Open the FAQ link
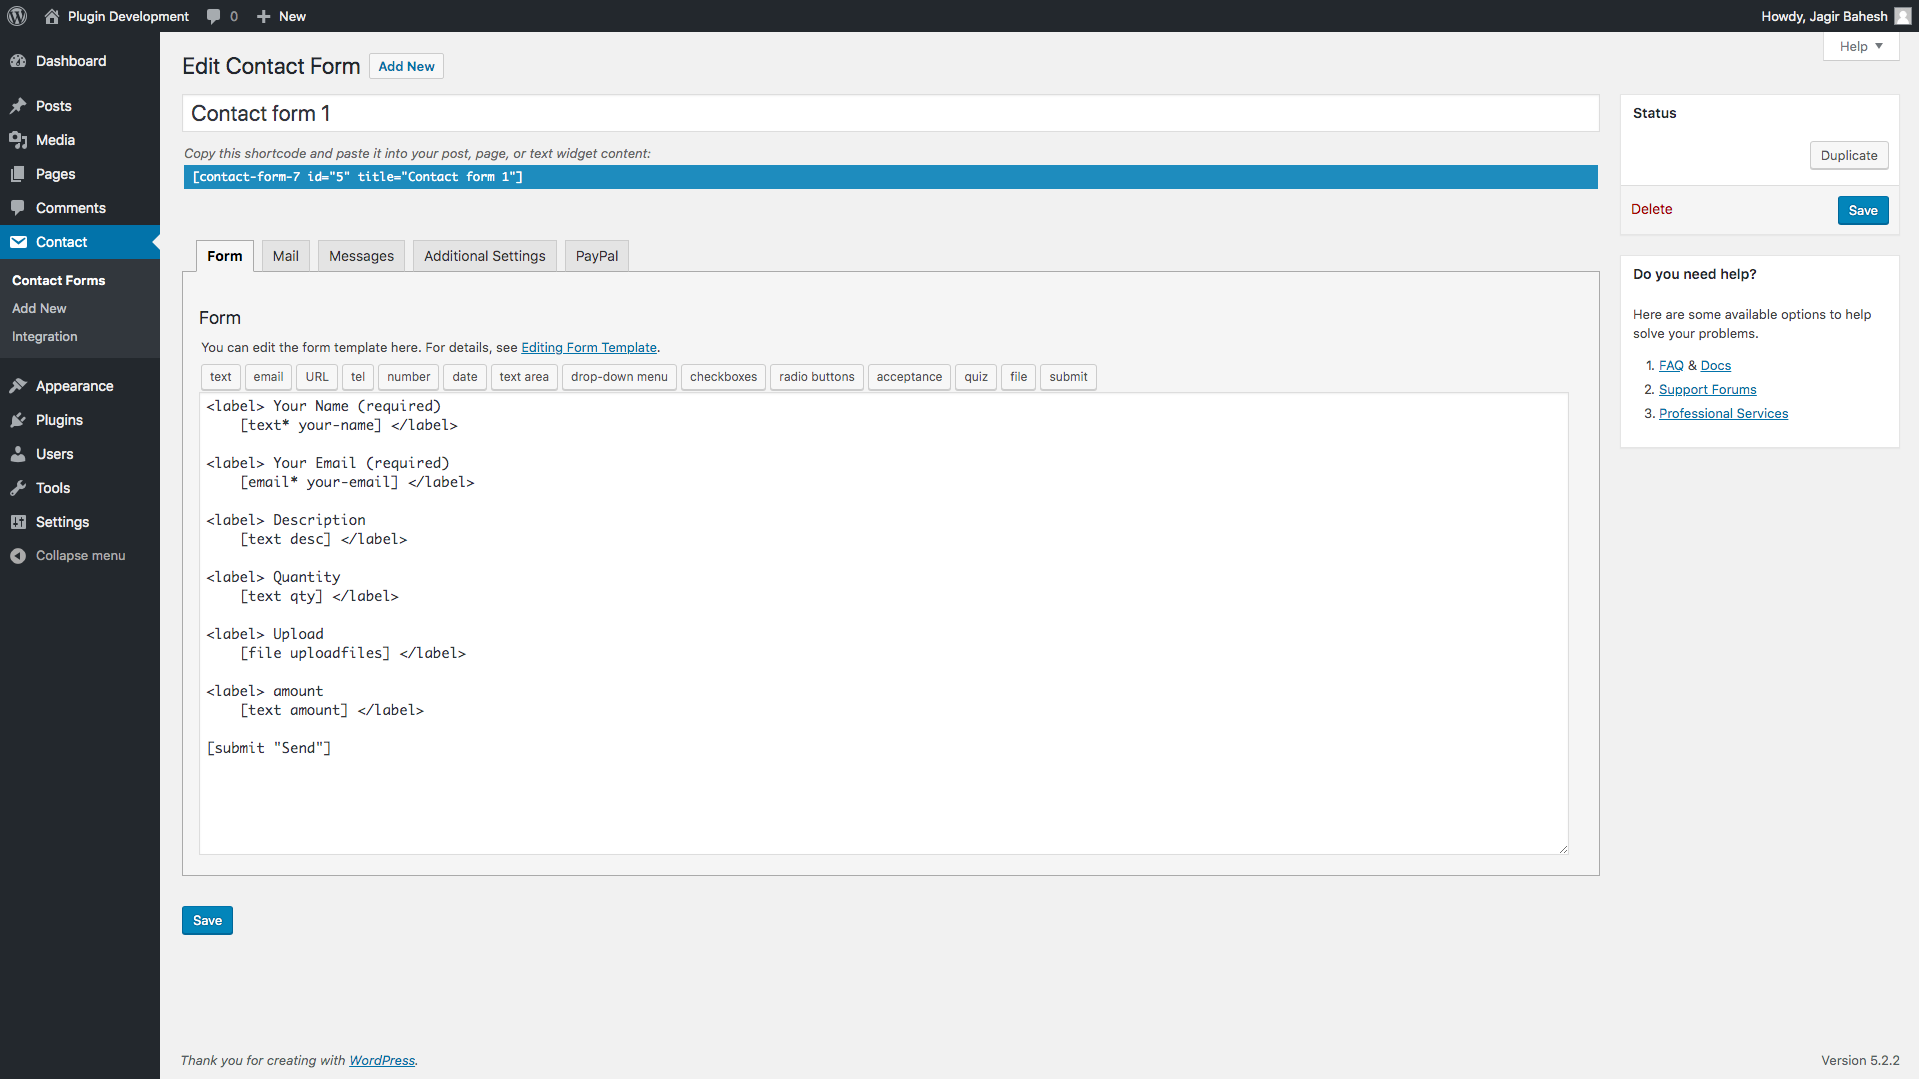The width and height of the screenshot is (1919, 1079). point(1671,366)
